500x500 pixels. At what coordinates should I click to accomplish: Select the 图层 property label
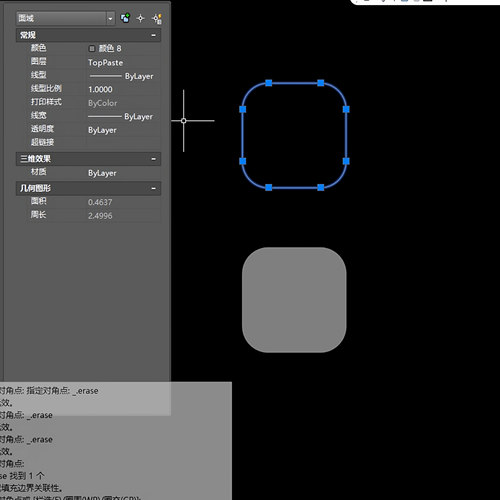click(x=38, y=61)
